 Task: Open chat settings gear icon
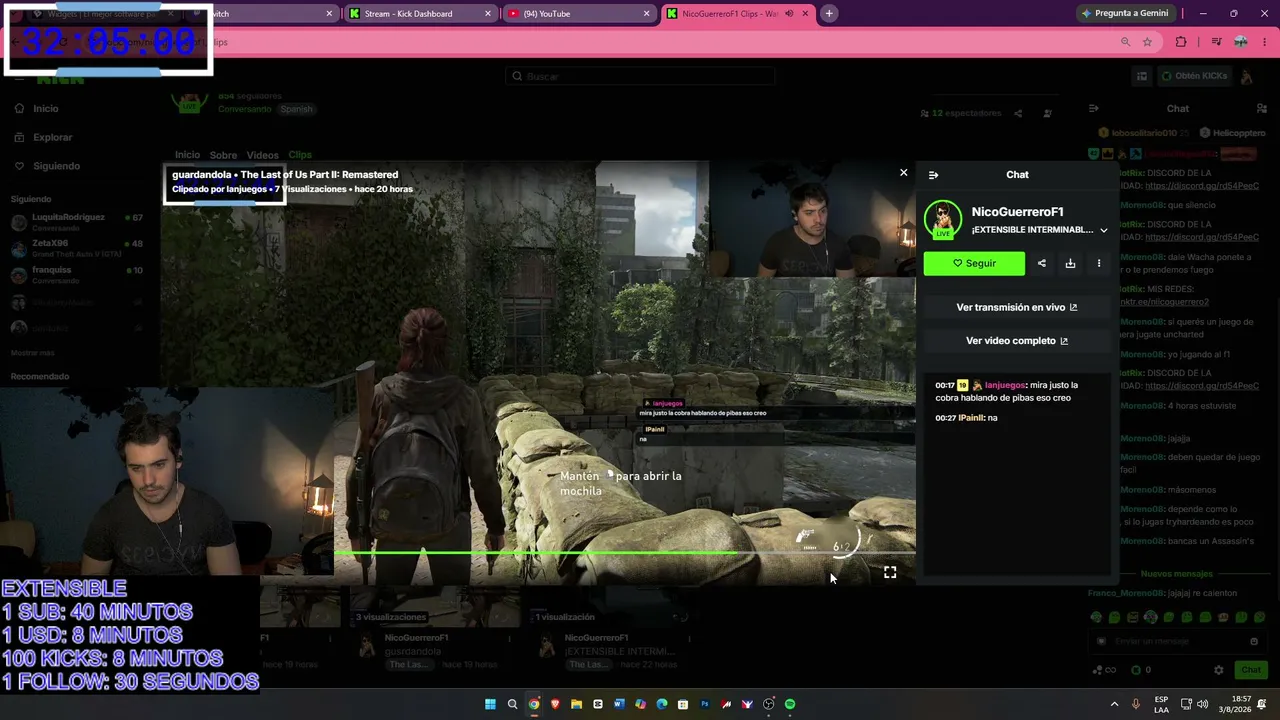click(x=1218, y=670)
